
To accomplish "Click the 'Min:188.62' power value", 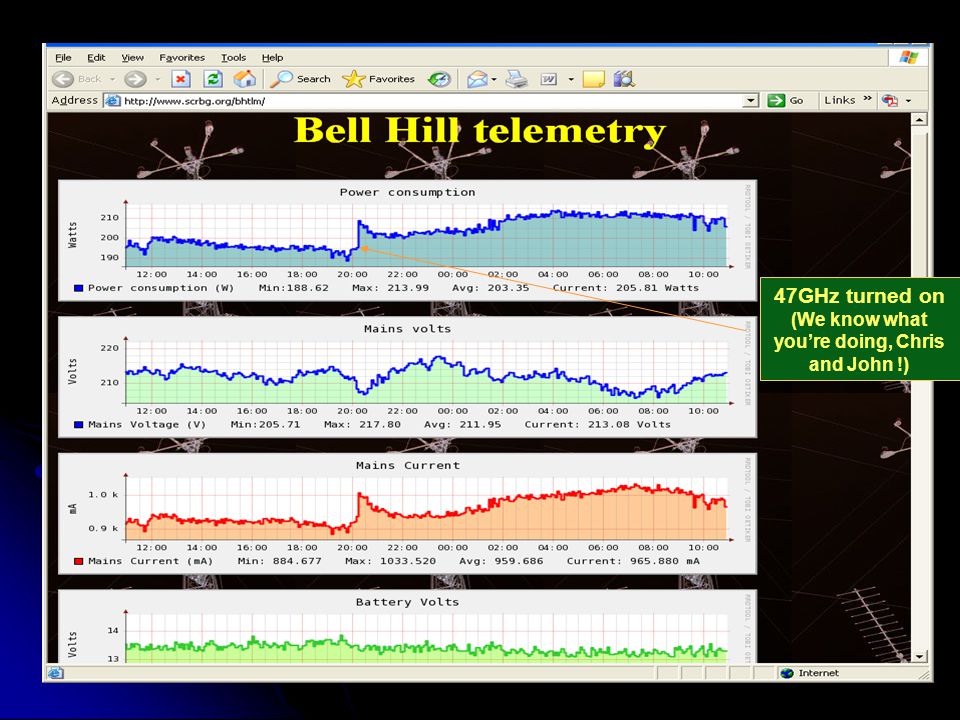I will point(294,288).
